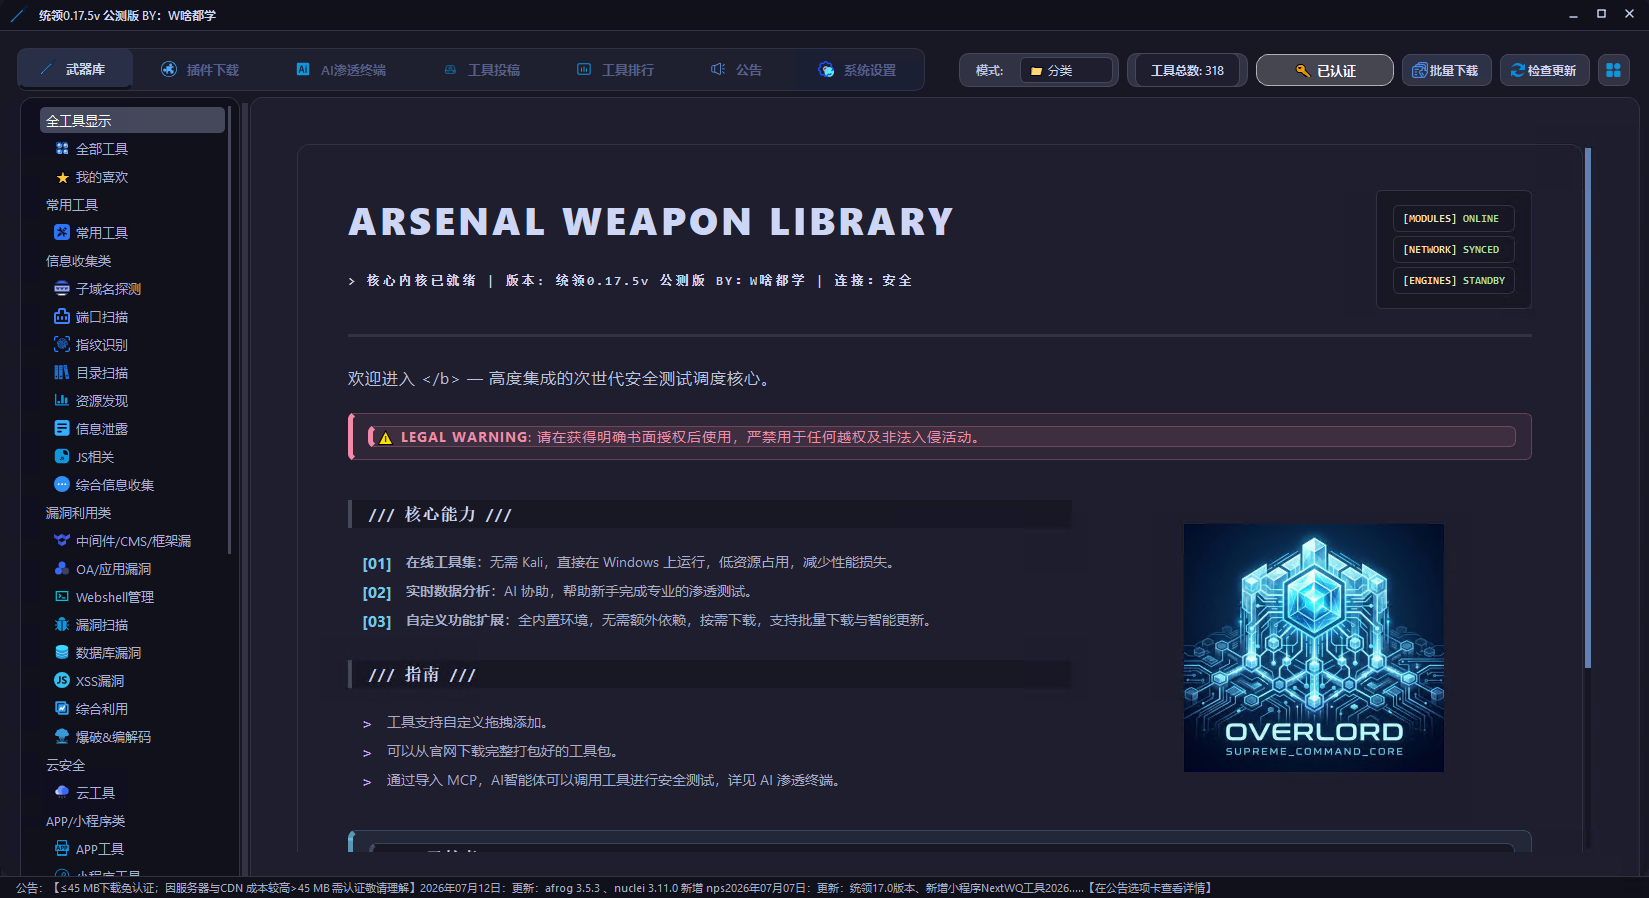
Task: Click the APP工具 icon
Action: pos(62,849)
